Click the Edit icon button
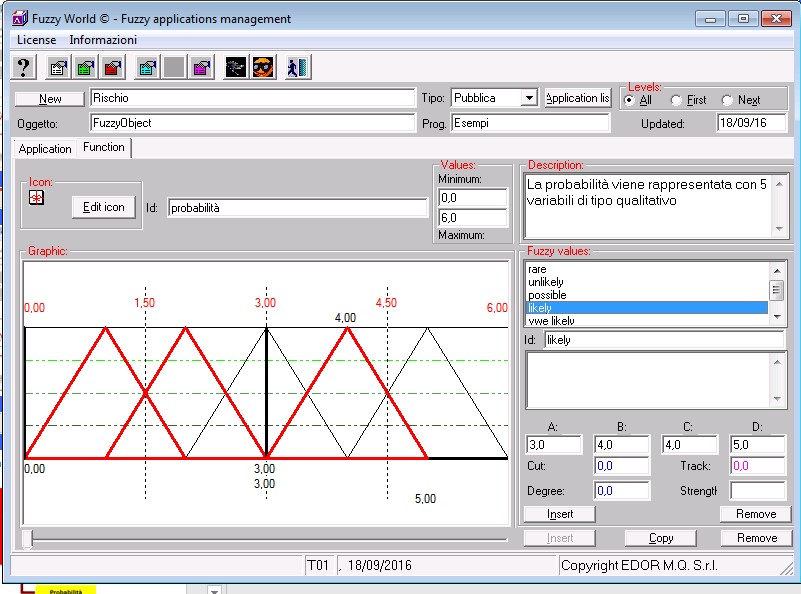Image resolution: width=801 pixels, height=594 pixels. [104, 207]
